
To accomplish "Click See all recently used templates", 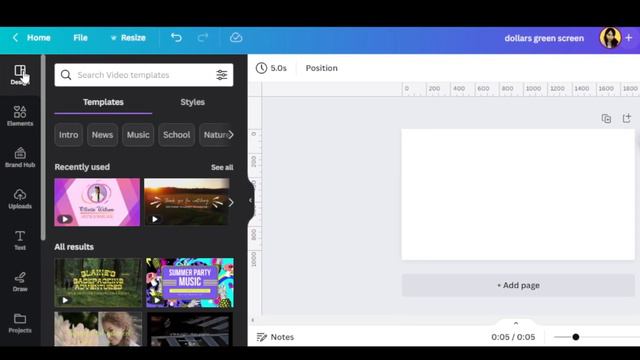I will (222, 167).
